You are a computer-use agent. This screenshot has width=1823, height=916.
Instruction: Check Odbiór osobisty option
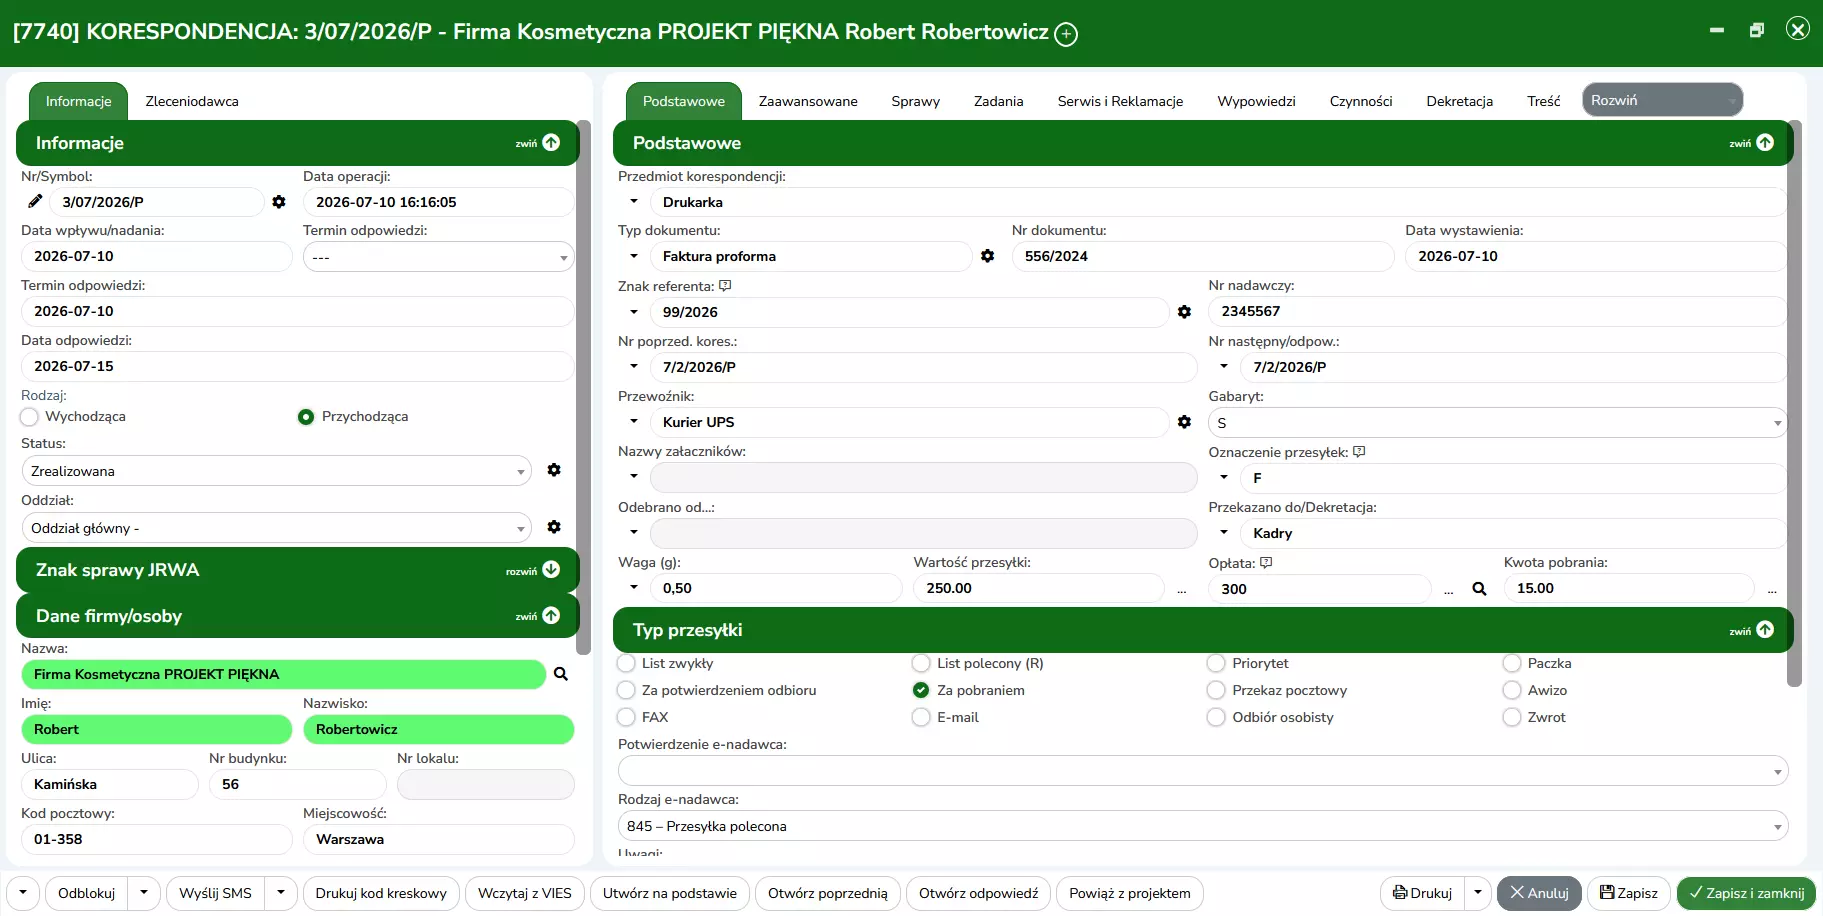(1216, 717)
